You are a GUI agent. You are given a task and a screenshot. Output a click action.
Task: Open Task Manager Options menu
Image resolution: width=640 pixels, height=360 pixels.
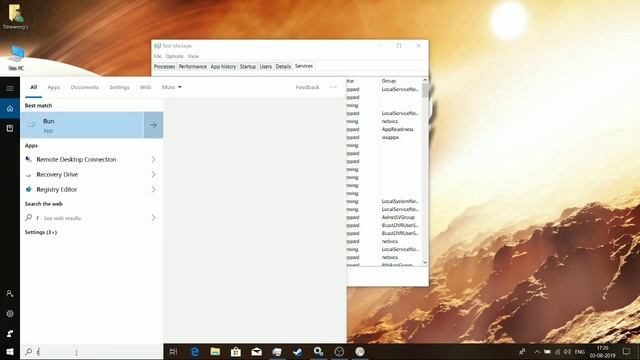point(174,56)
